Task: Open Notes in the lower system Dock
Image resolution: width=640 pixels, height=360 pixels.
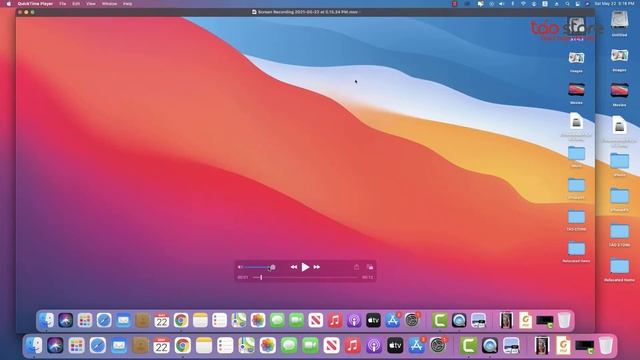Action: 204,346
